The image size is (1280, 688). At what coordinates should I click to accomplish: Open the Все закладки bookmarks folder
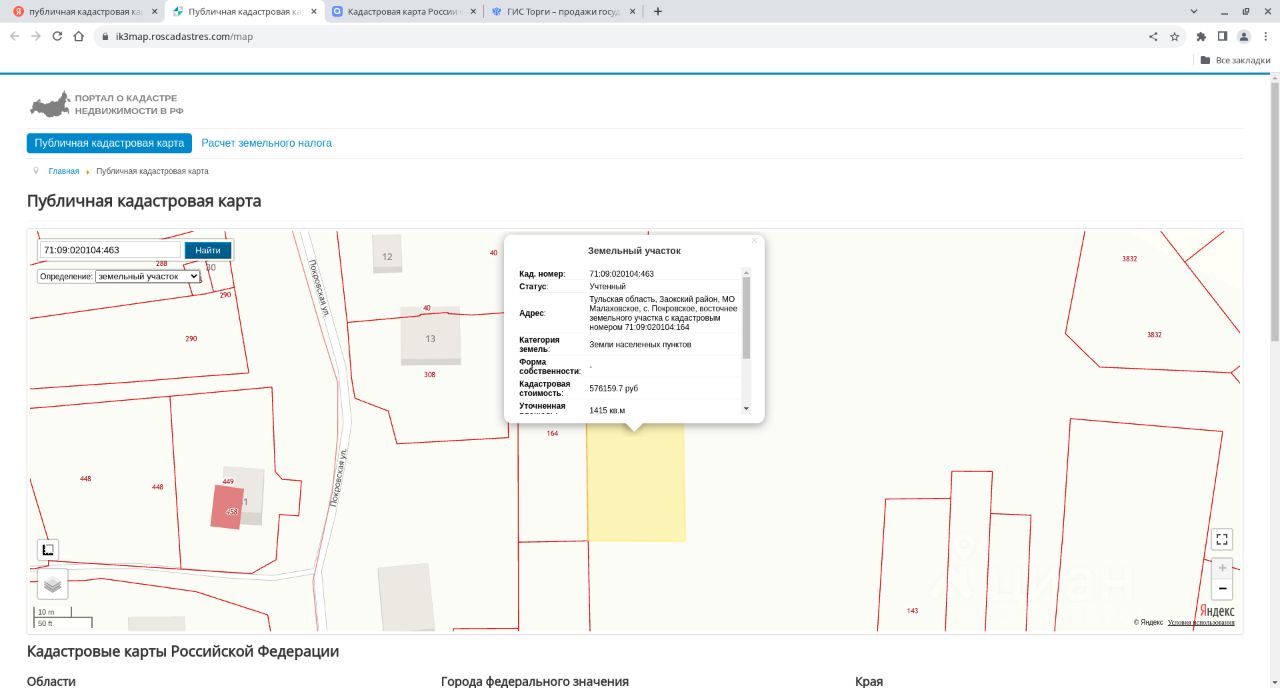click(1235, 60)
